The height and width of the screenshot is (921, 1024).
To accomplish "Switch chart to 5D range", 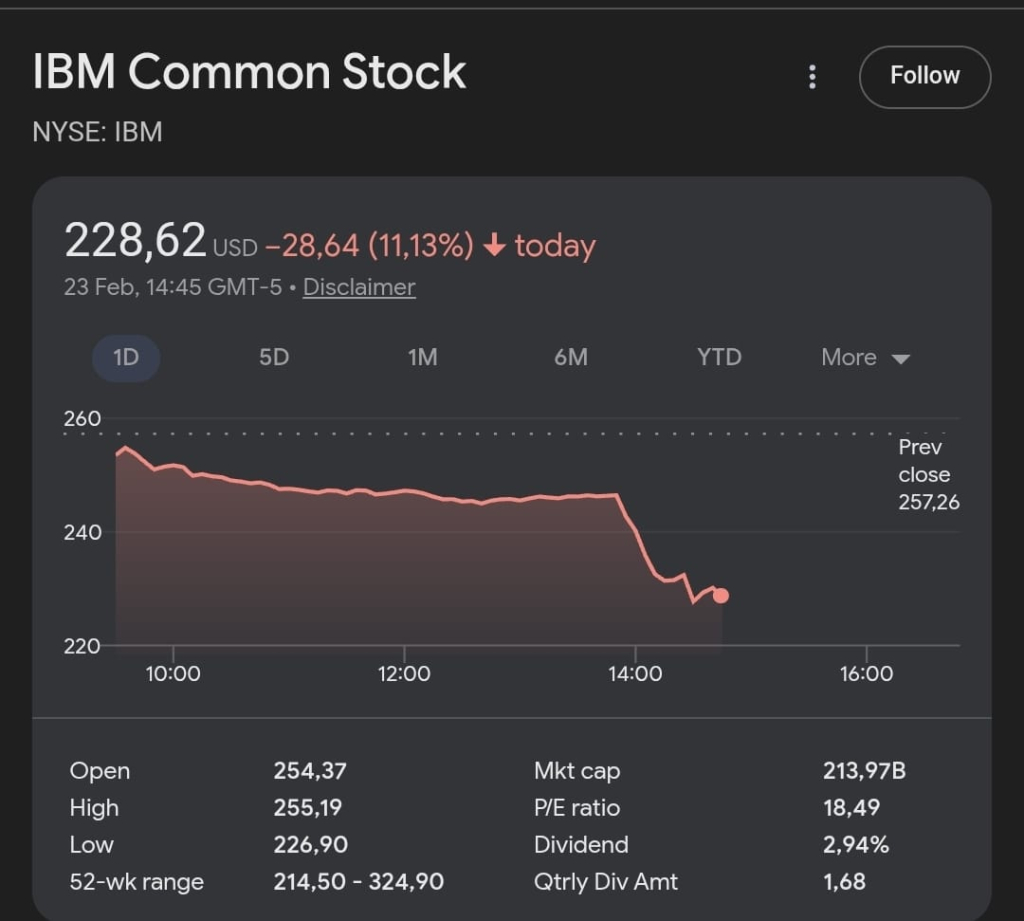I will (x=274, y=358).
